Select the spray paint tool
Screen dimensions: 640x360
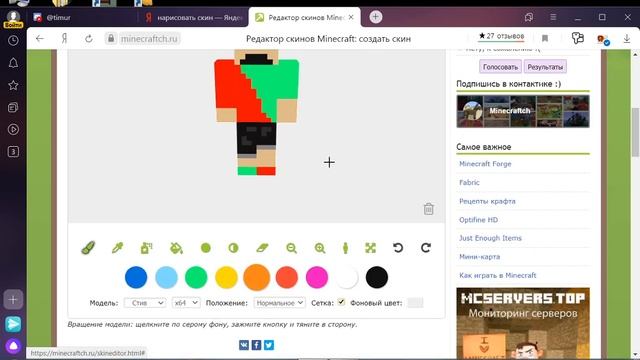[146, 248]
